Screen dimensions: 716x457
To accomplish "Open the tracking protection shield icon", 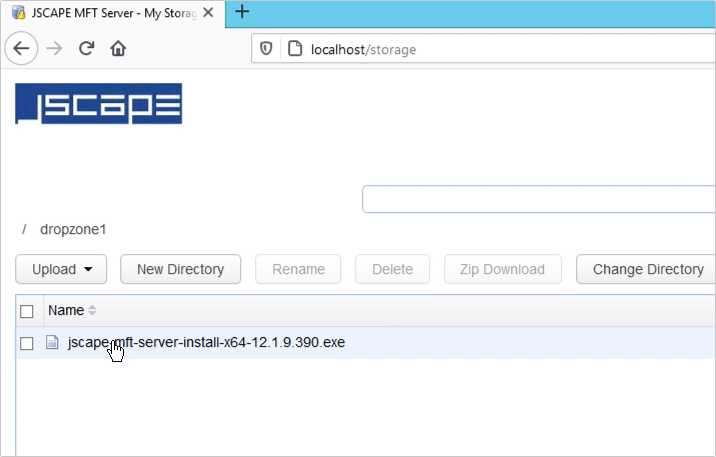I will [266, 49].
